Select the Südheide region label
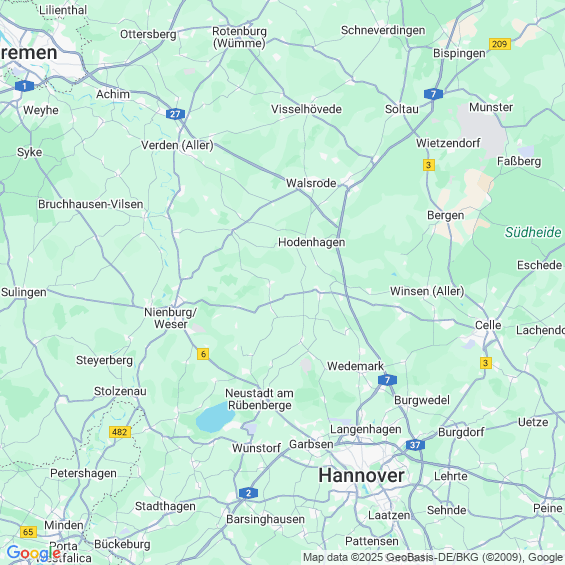565x565 pixels. [x=533, y=232]
